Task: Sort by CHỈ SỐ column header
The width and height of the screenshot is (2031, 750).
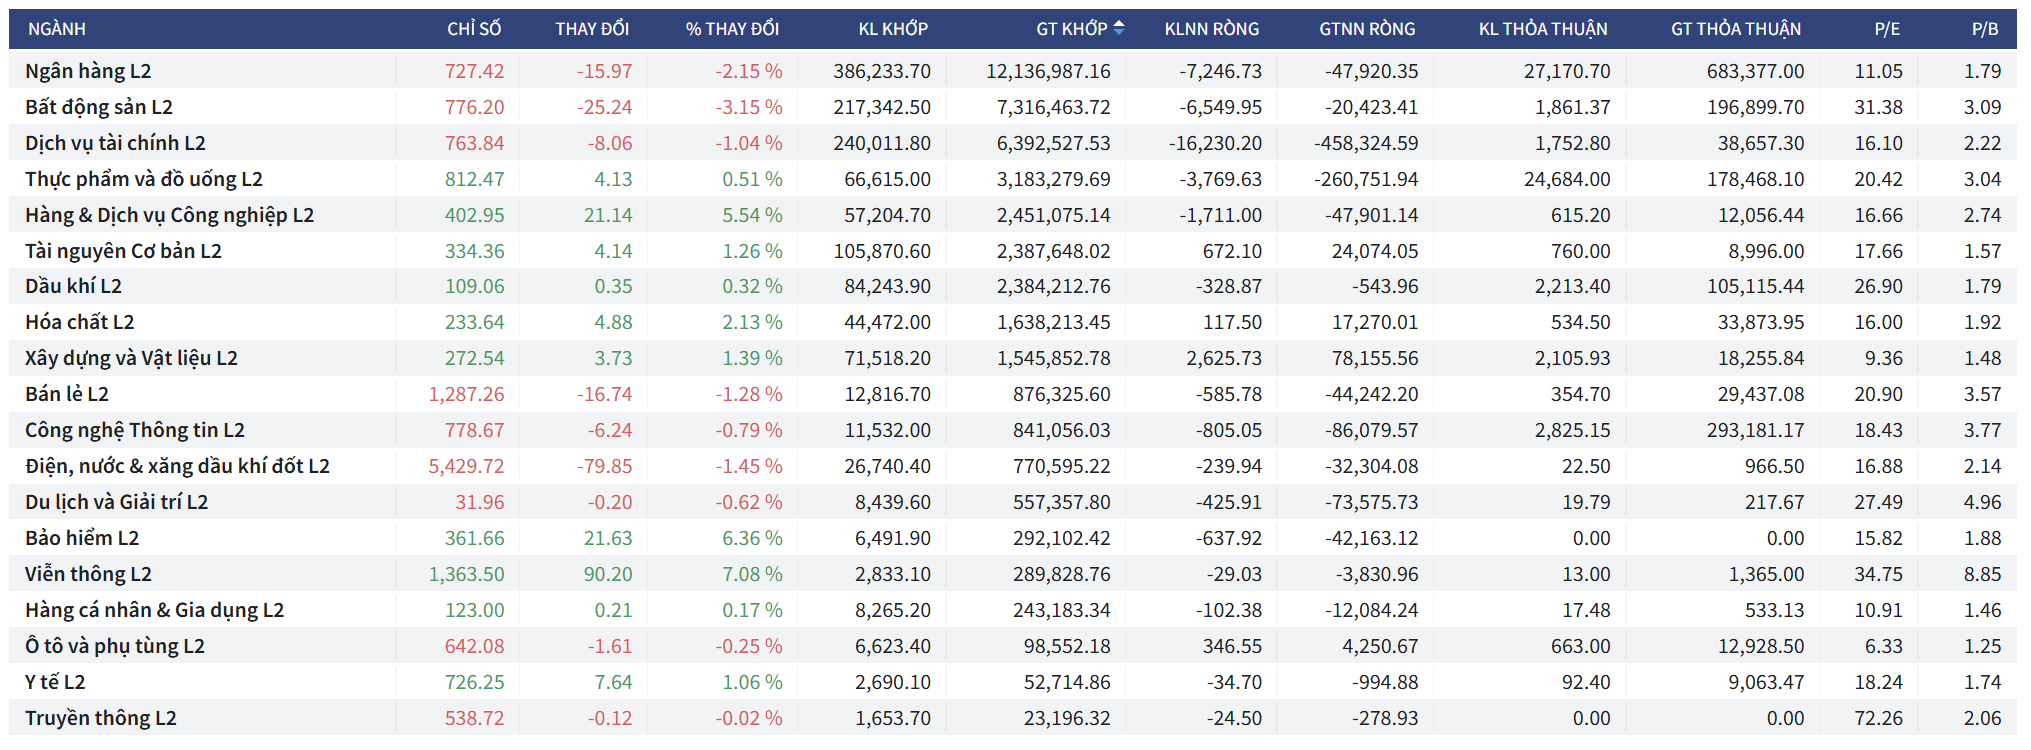Action: click(474, 29)
